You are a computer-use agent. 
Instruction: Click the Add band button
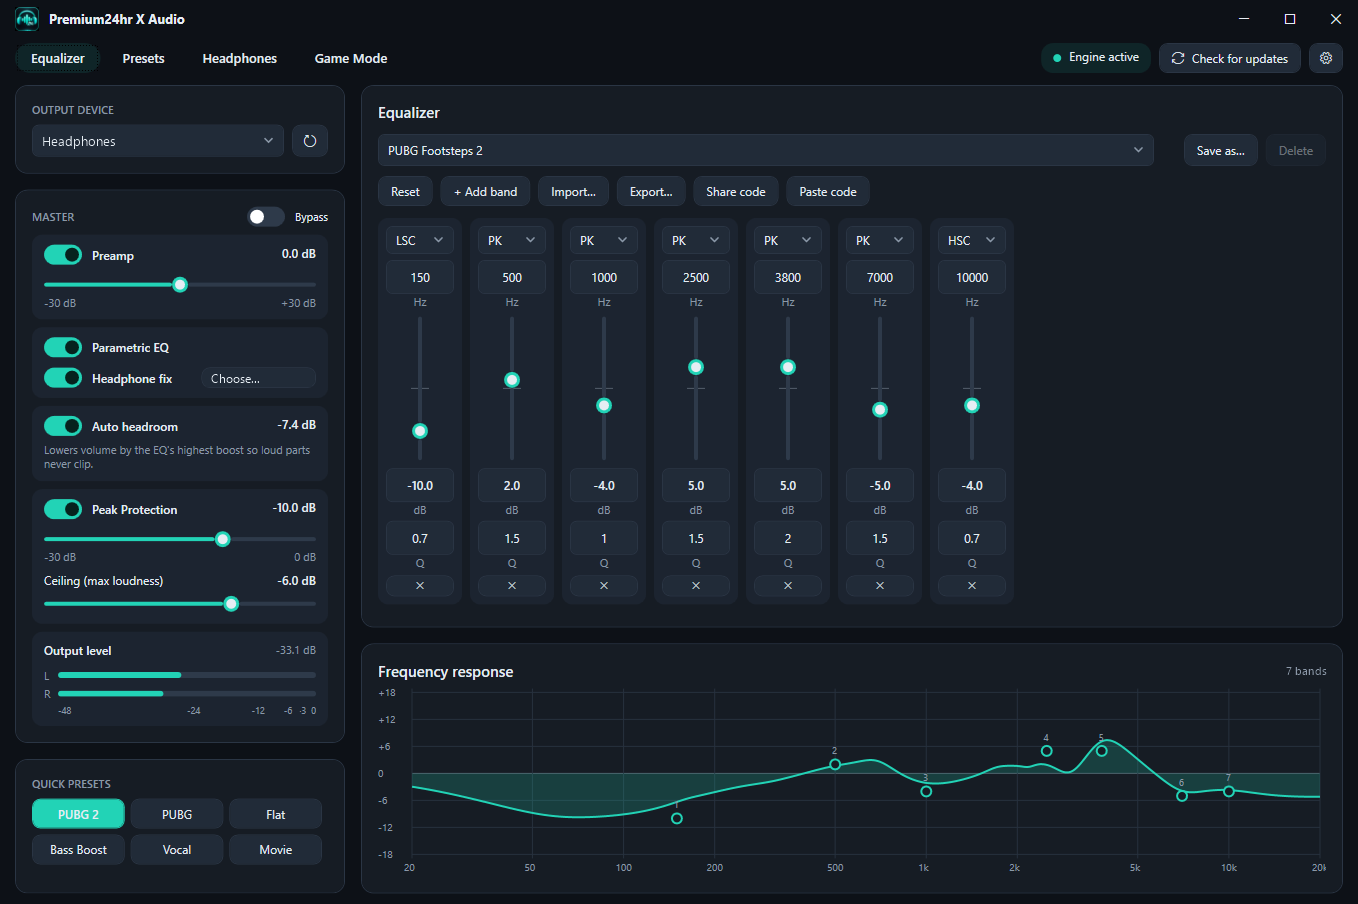[x=486, y=192]
